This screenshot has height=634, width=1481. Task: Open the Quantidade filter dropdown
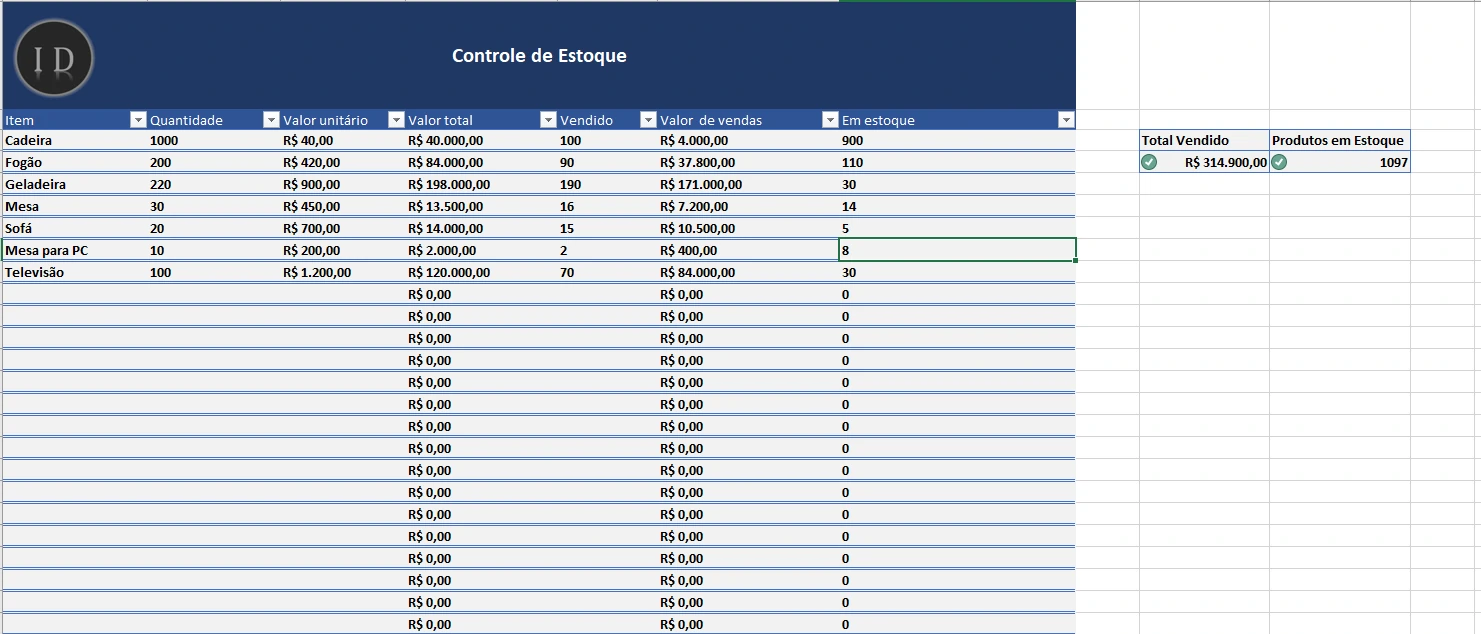pos(272,120)
